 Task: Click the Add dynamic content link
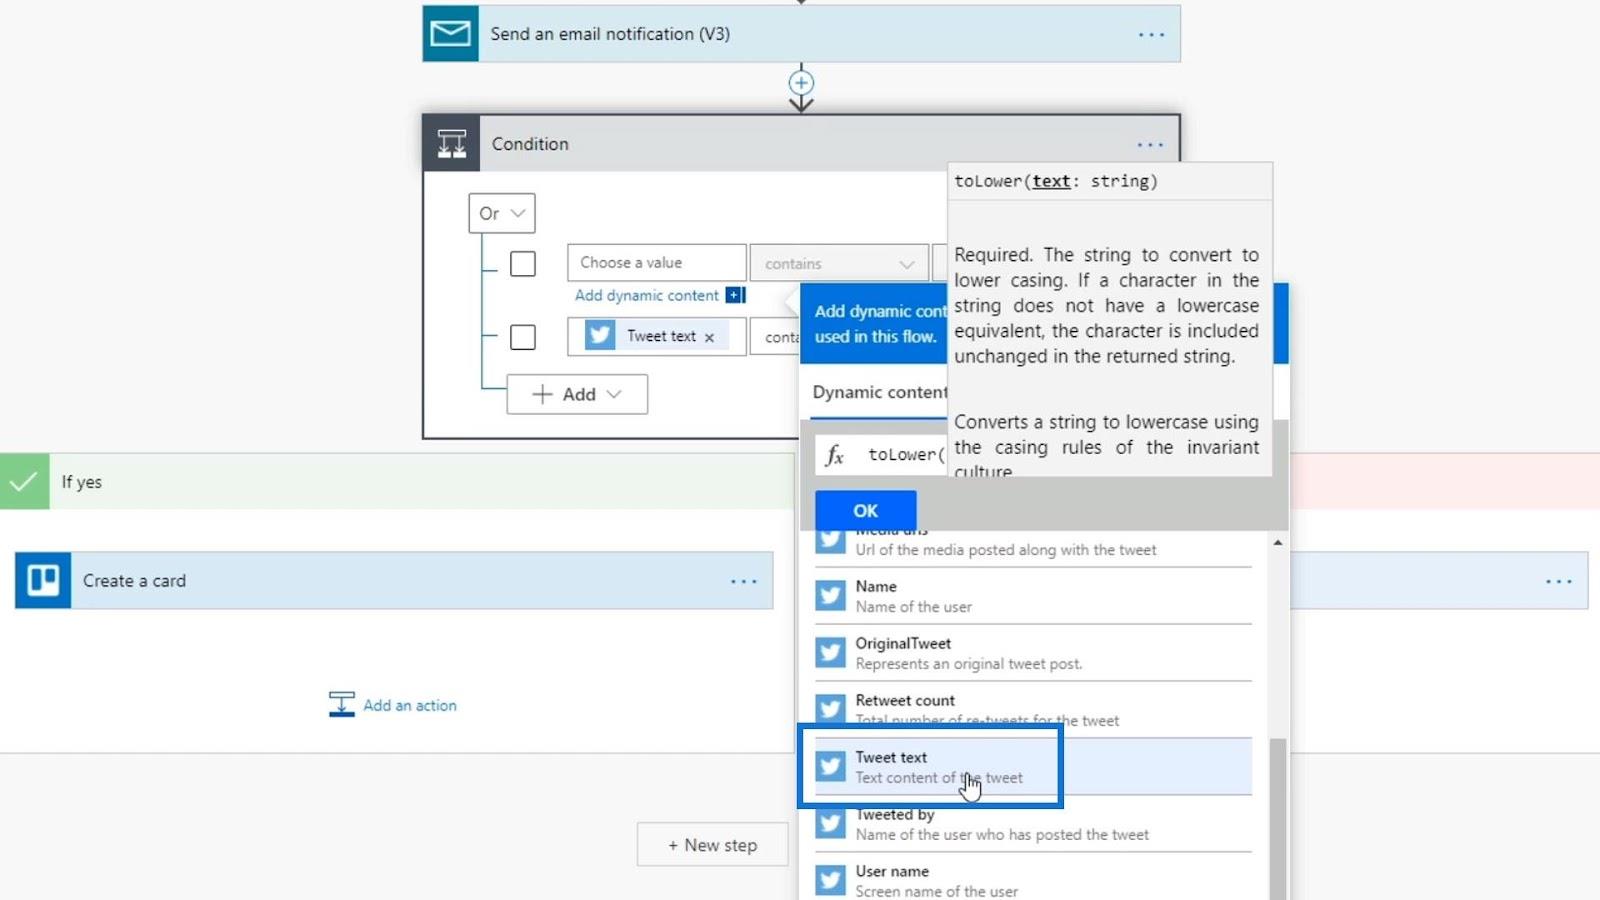[646, 295]
